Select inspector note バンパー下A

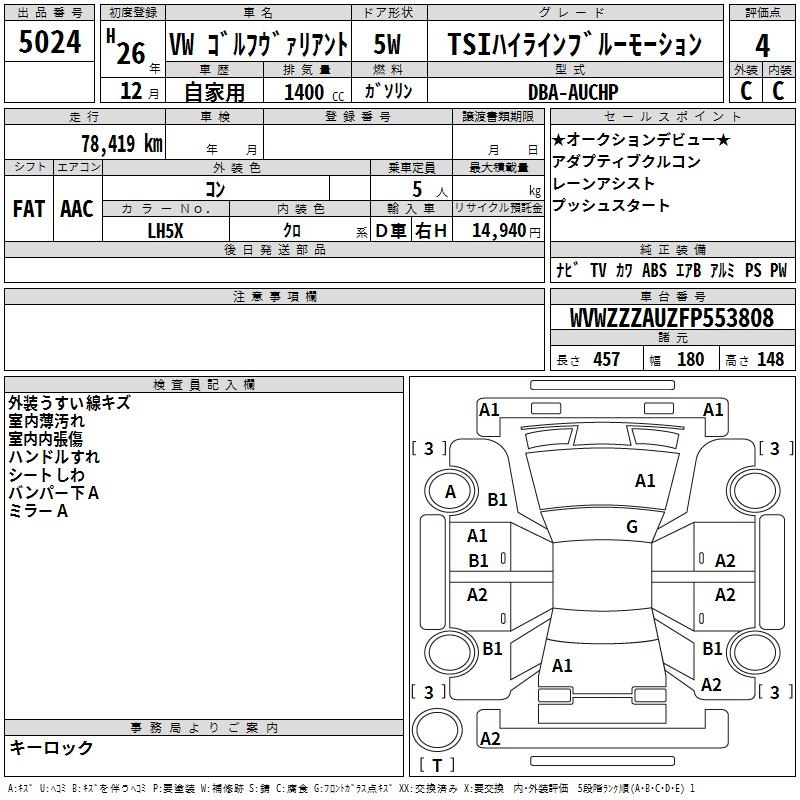pyautogui.click(x=54, y=493)
